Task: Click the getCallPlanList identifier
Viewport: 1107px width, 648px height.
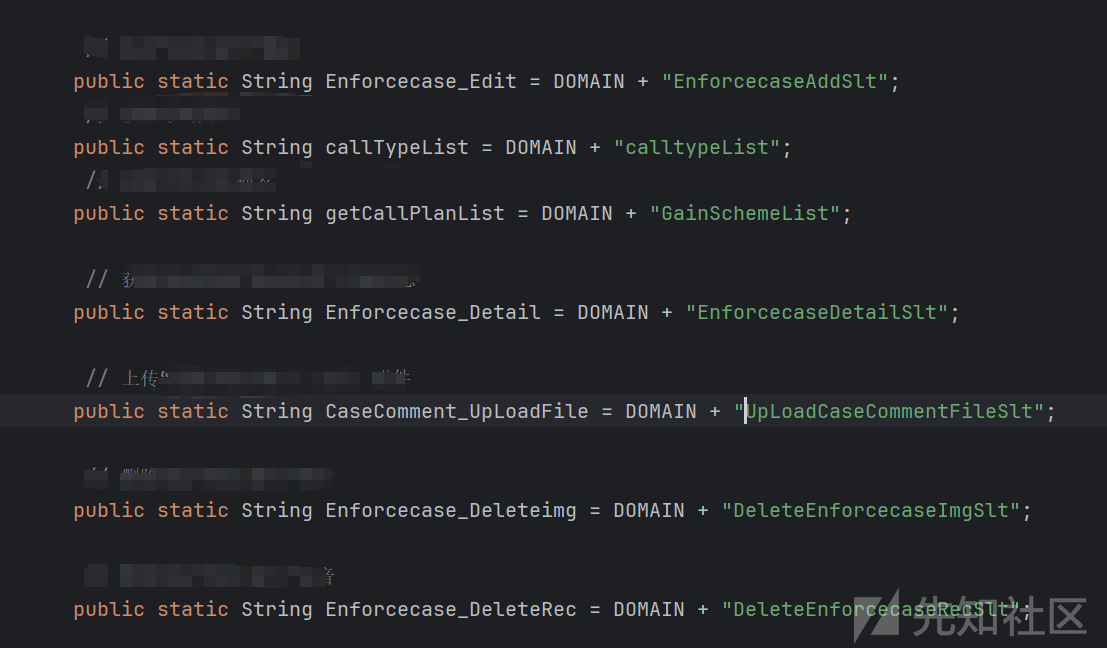Action: 415,213
